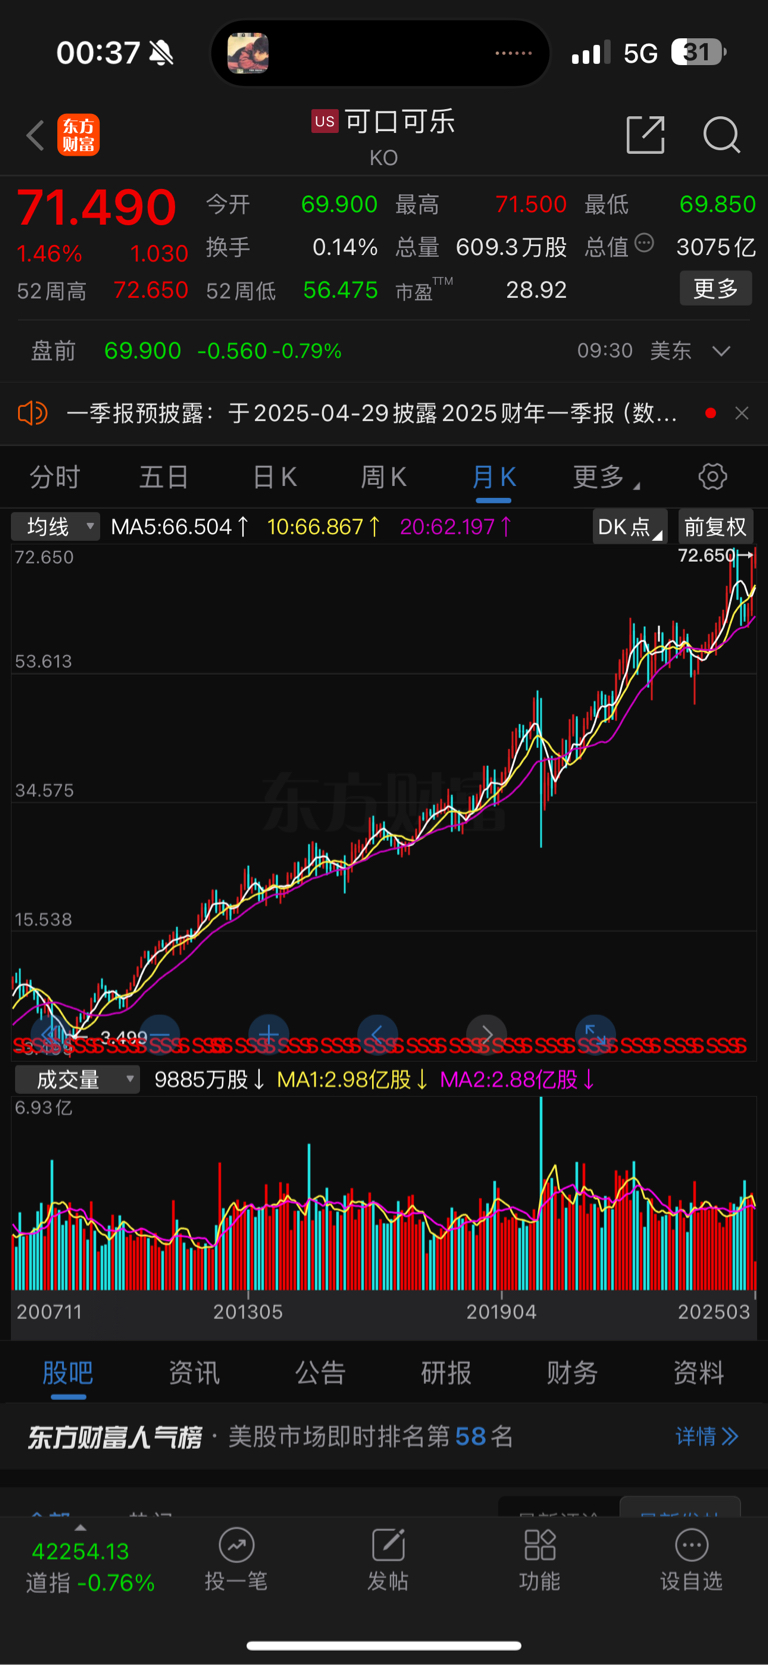Switch to the 周K chart tab
The image size is (768, 1665).
tap(383, 477)
